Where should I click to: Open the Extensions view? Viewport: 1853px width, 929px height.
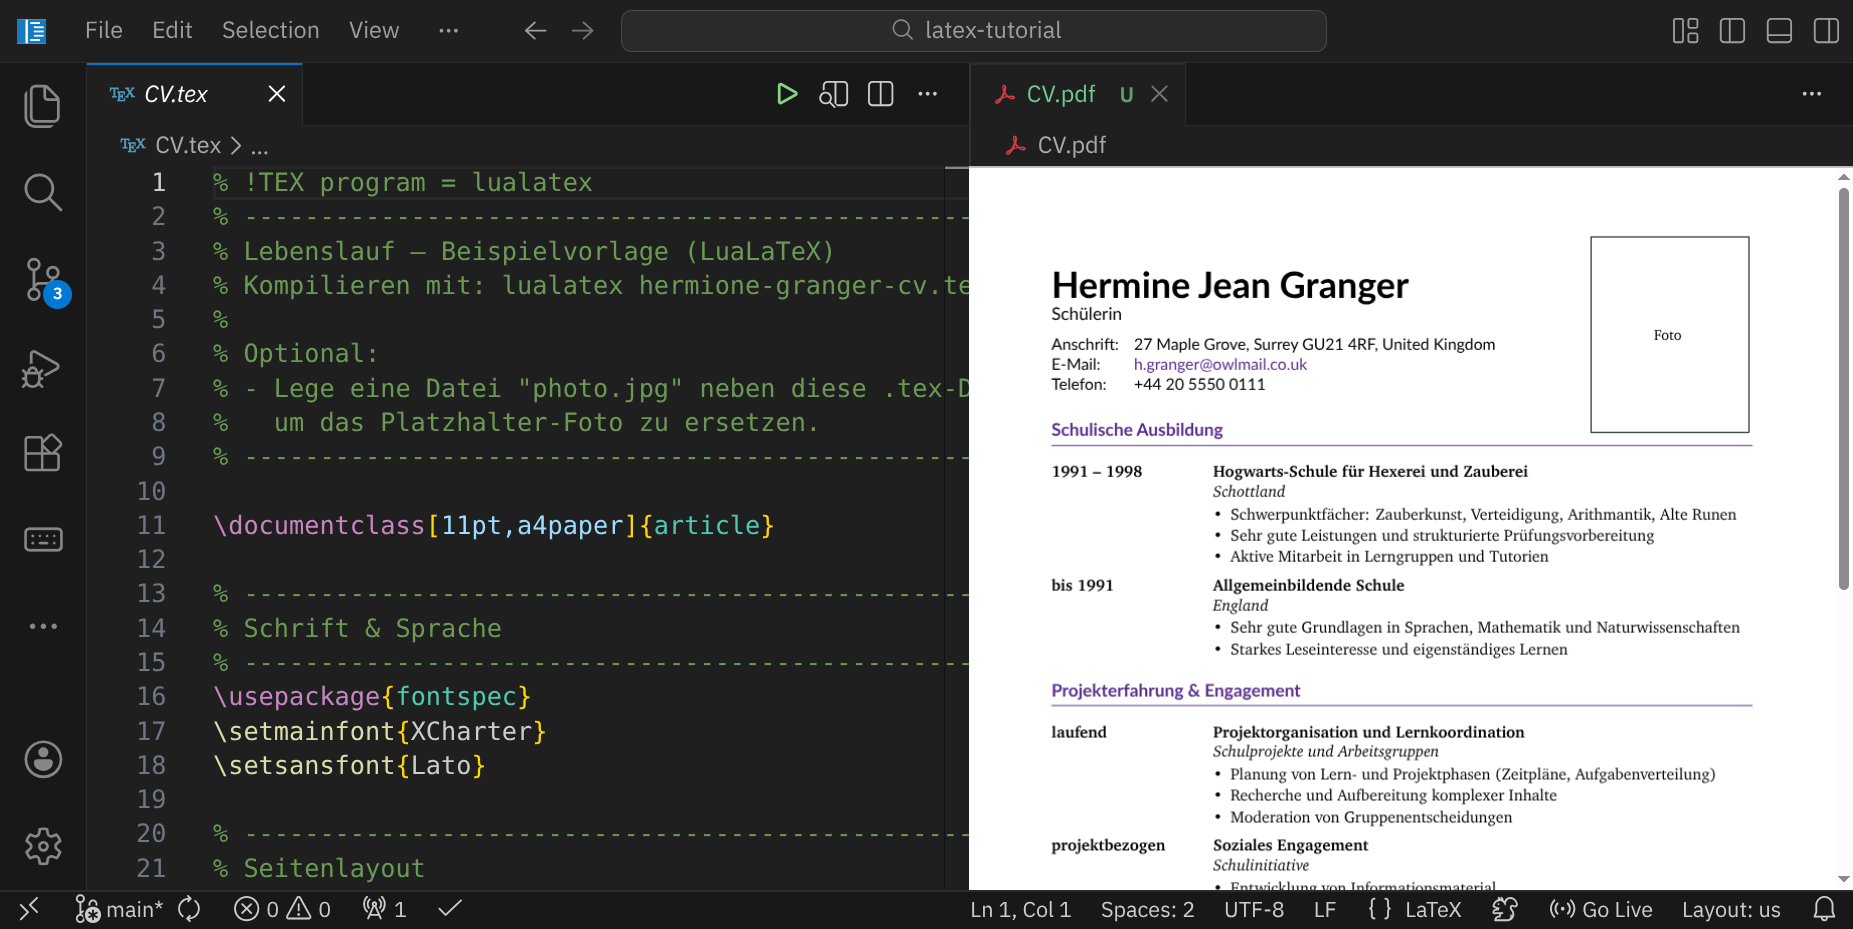[42, 454]
